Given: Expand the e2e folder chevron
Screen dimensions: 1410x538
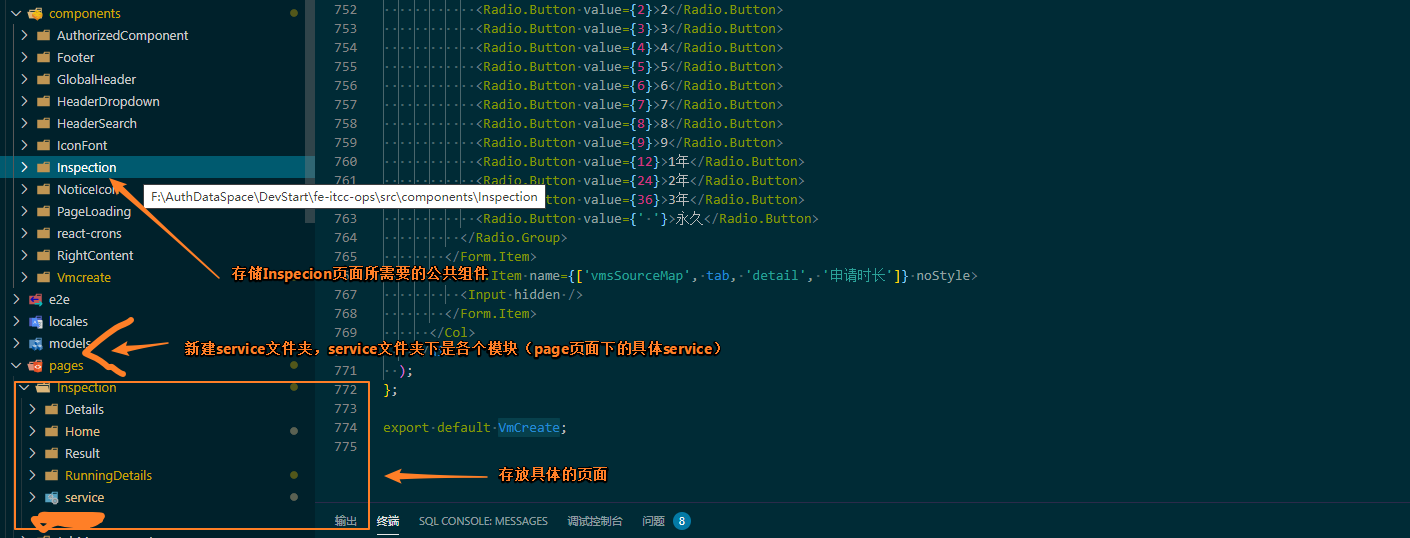Looking at the screenshot, I should (x=16, y=299).
